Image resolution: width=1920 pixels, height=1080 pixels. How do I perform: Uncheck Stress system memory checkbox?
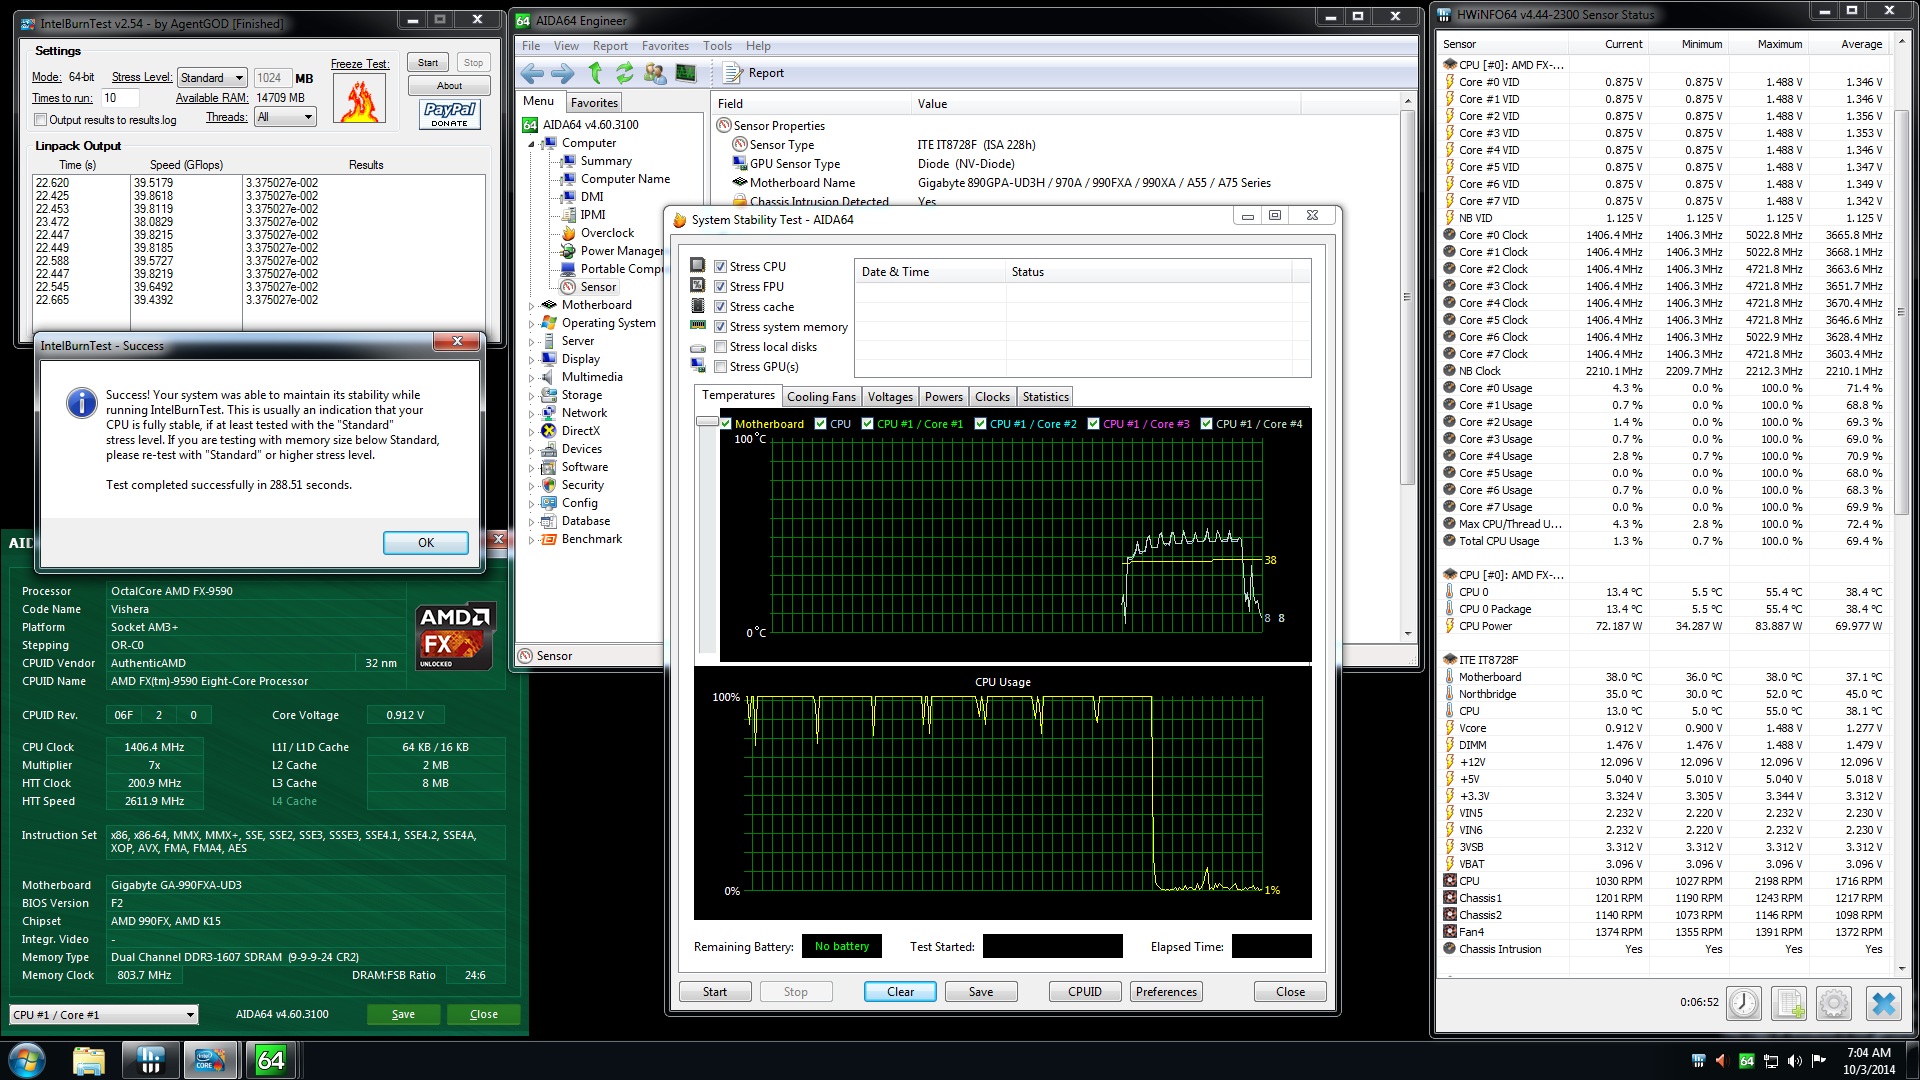pyautogui.click(x=720, y=327)
